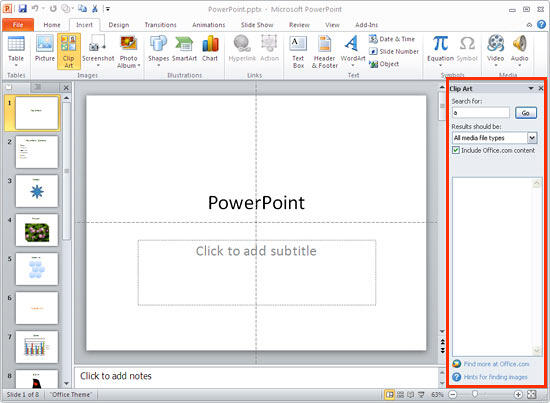The height and width of the screenshot is (403, 550).
Task: Go to next slide arrow button
Action: click(442, 350)
